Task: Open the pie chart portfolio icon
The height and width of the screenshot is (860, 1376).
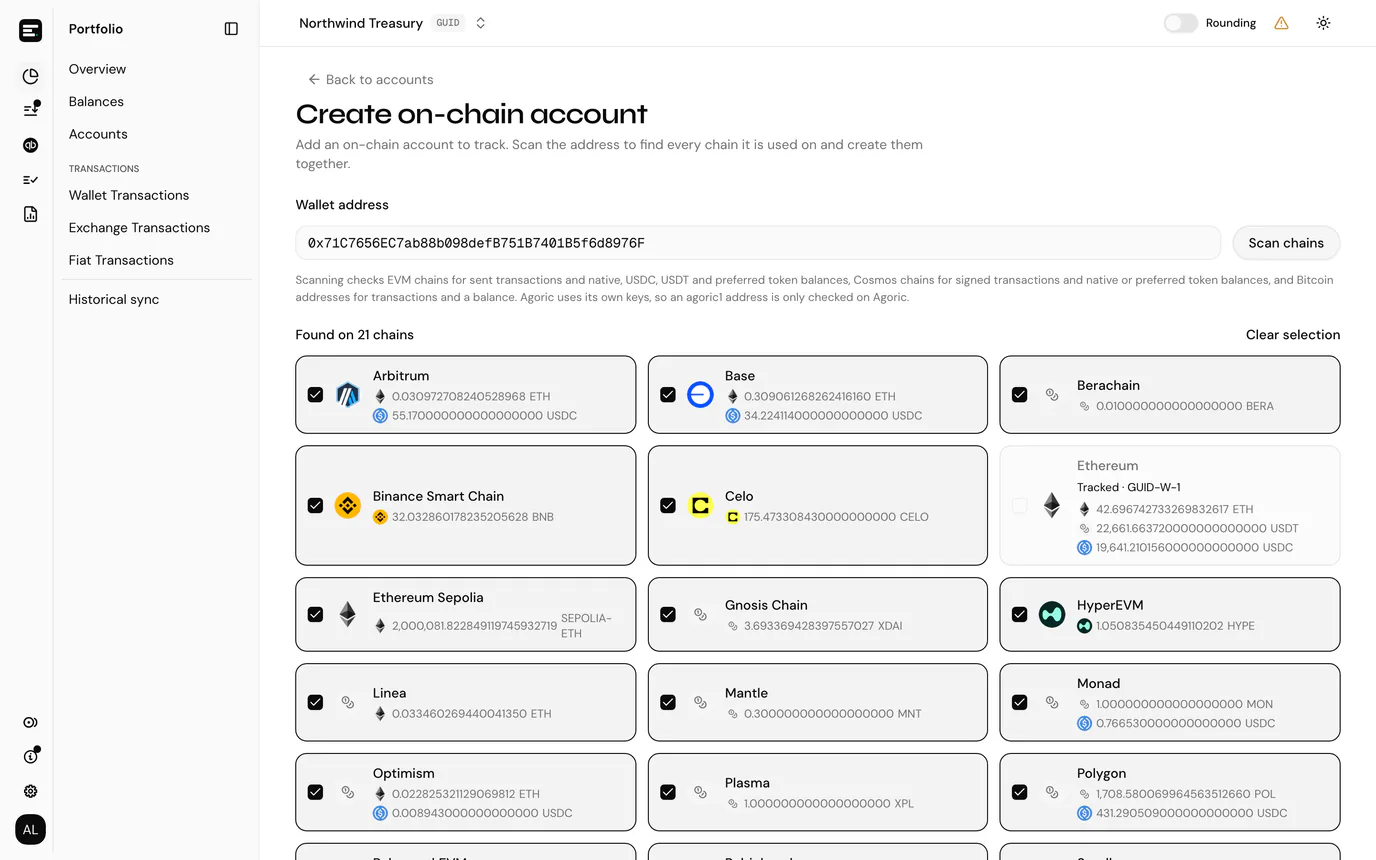Action: click(x=31, y=76)
